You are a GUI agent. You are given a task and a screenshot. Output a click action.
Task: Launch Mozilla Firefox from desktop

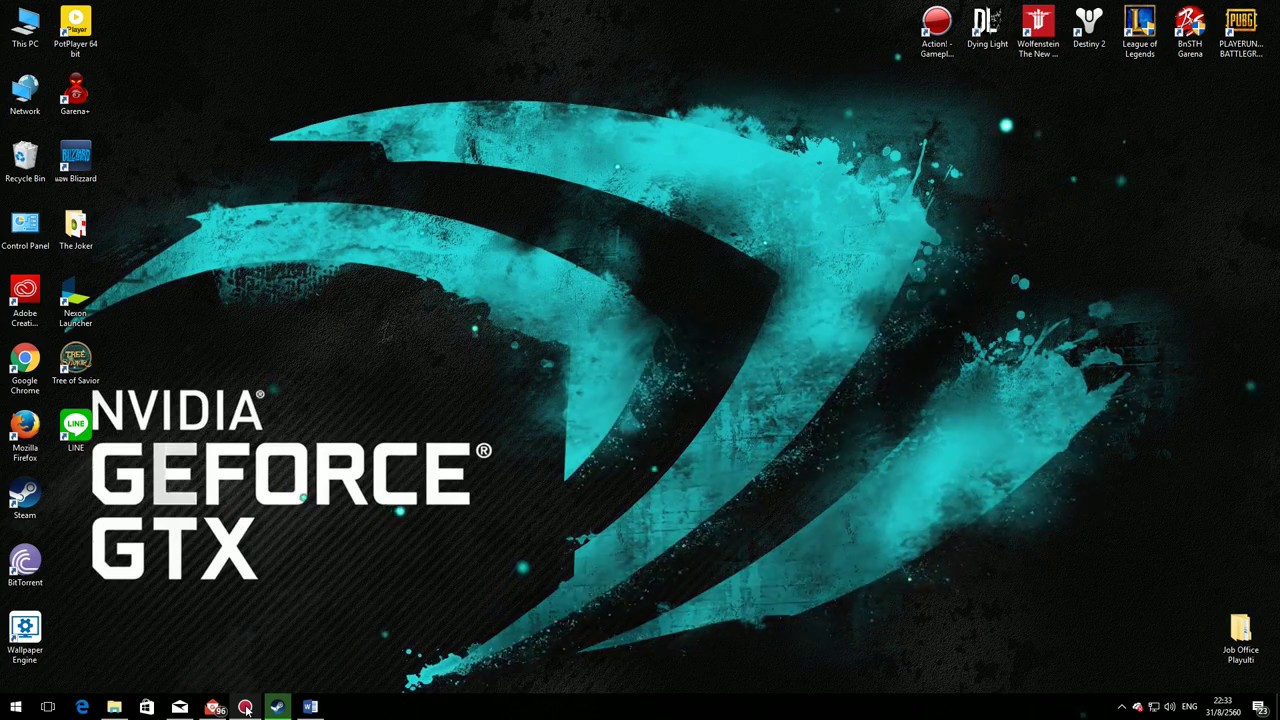pyautogui.click(x=25, y=436)
